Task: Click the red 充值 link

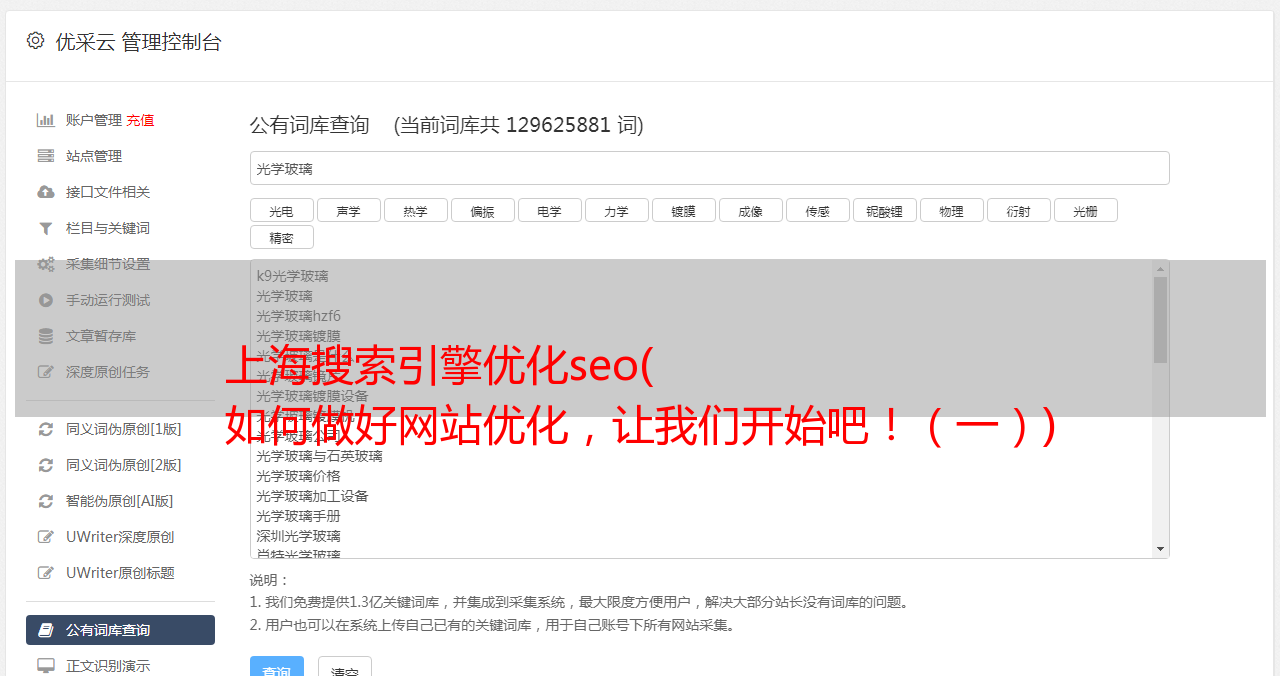Action: [x=140, y=120]
